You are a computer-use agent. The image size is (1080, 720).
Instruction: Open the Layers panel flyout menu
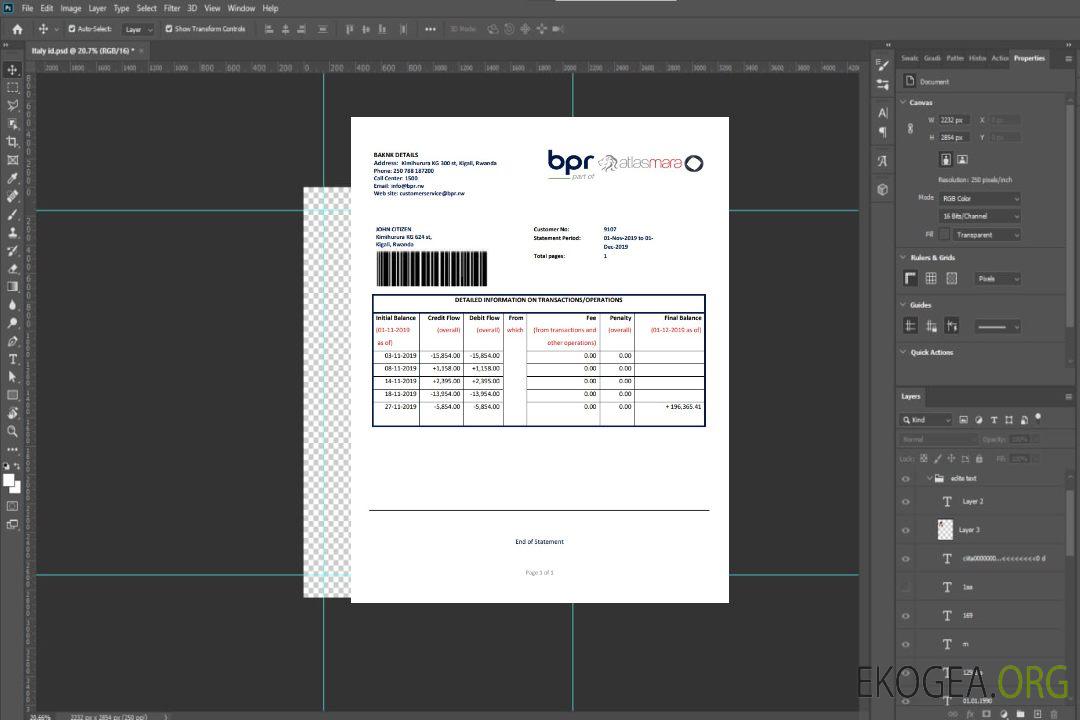click(1068, 397)
